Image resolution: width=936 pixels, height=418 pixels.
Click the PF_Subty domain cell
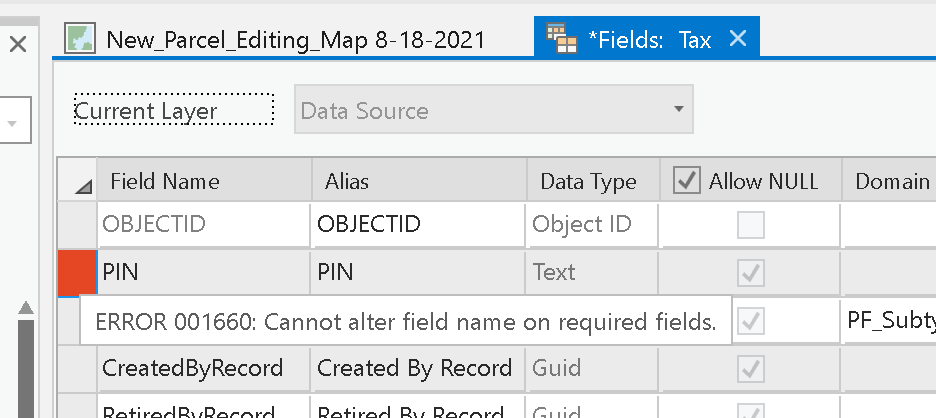click(x=888, y=321)
